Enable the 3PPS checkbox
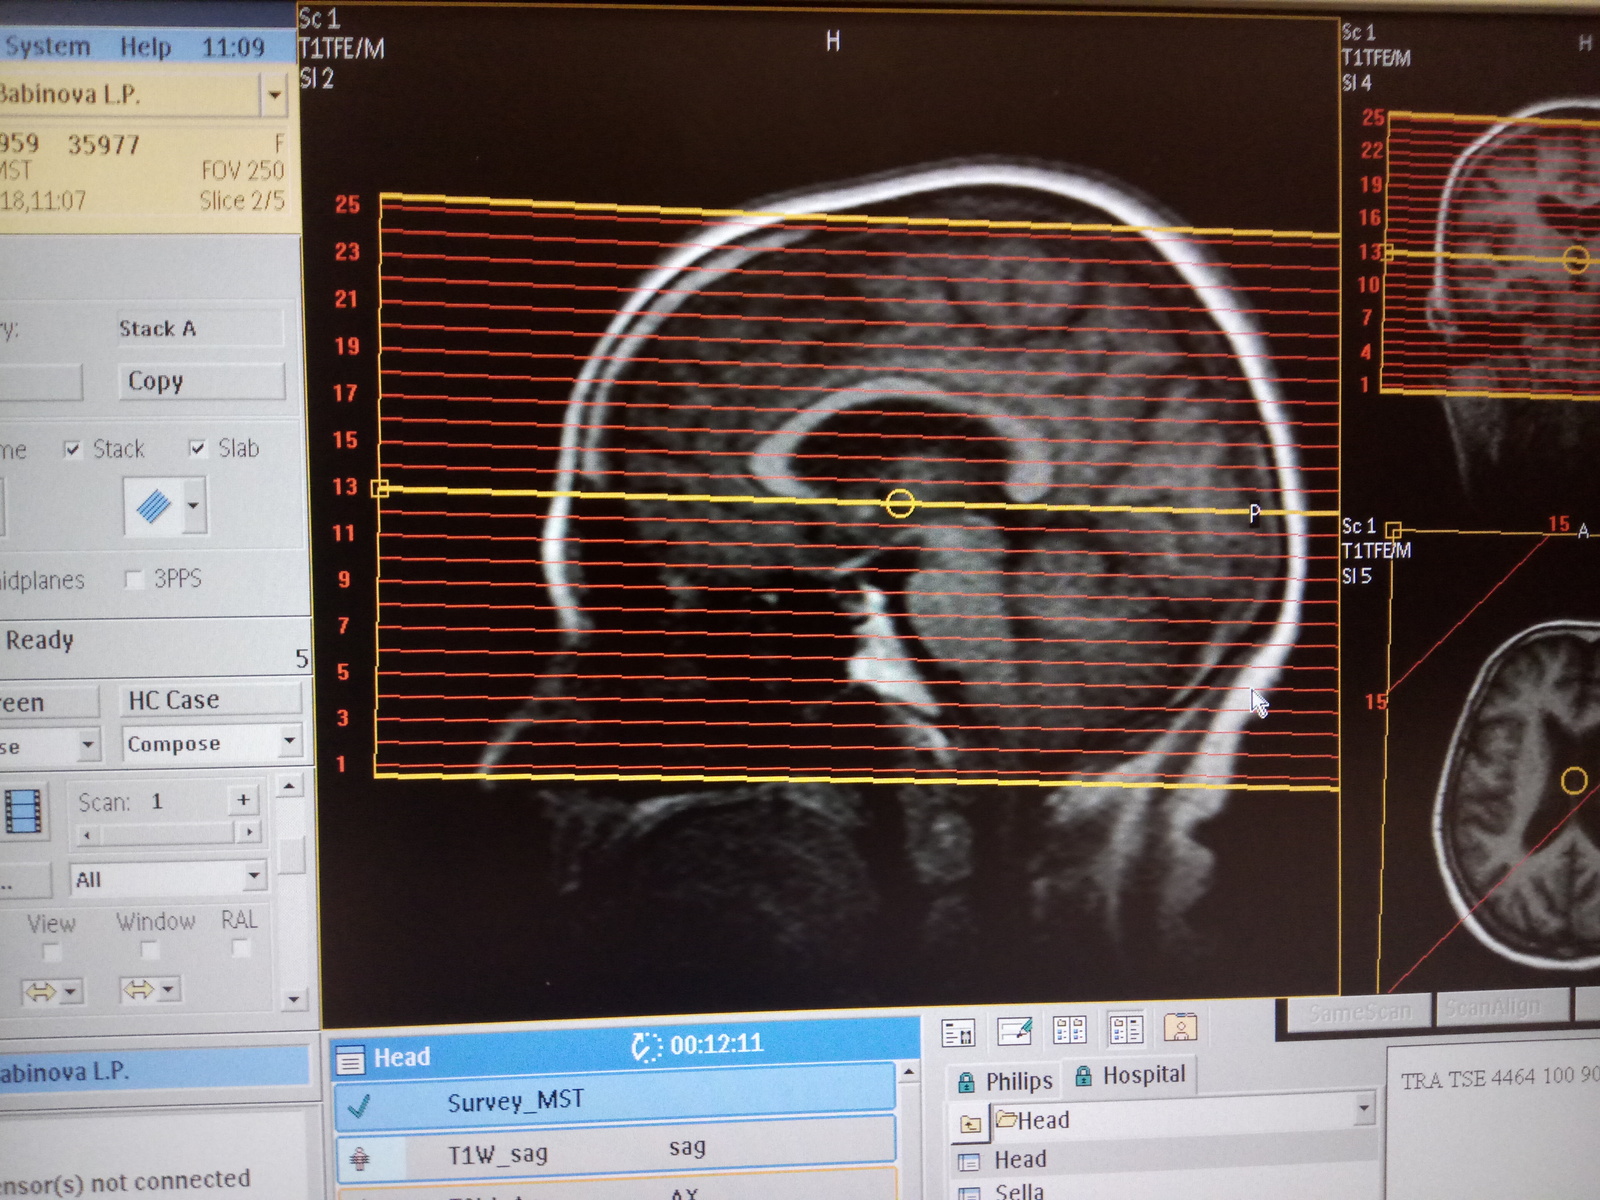Screen dimensions: 1600x1200 pos(133,579)
